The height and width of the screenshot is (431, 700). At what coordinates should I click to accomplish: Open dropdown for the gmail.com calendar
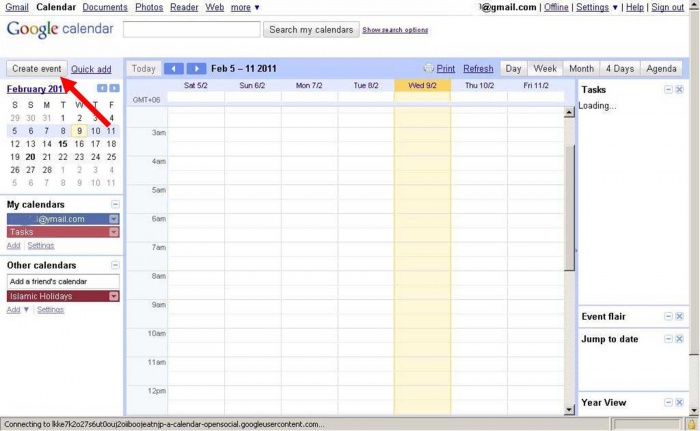coord(114,219)
